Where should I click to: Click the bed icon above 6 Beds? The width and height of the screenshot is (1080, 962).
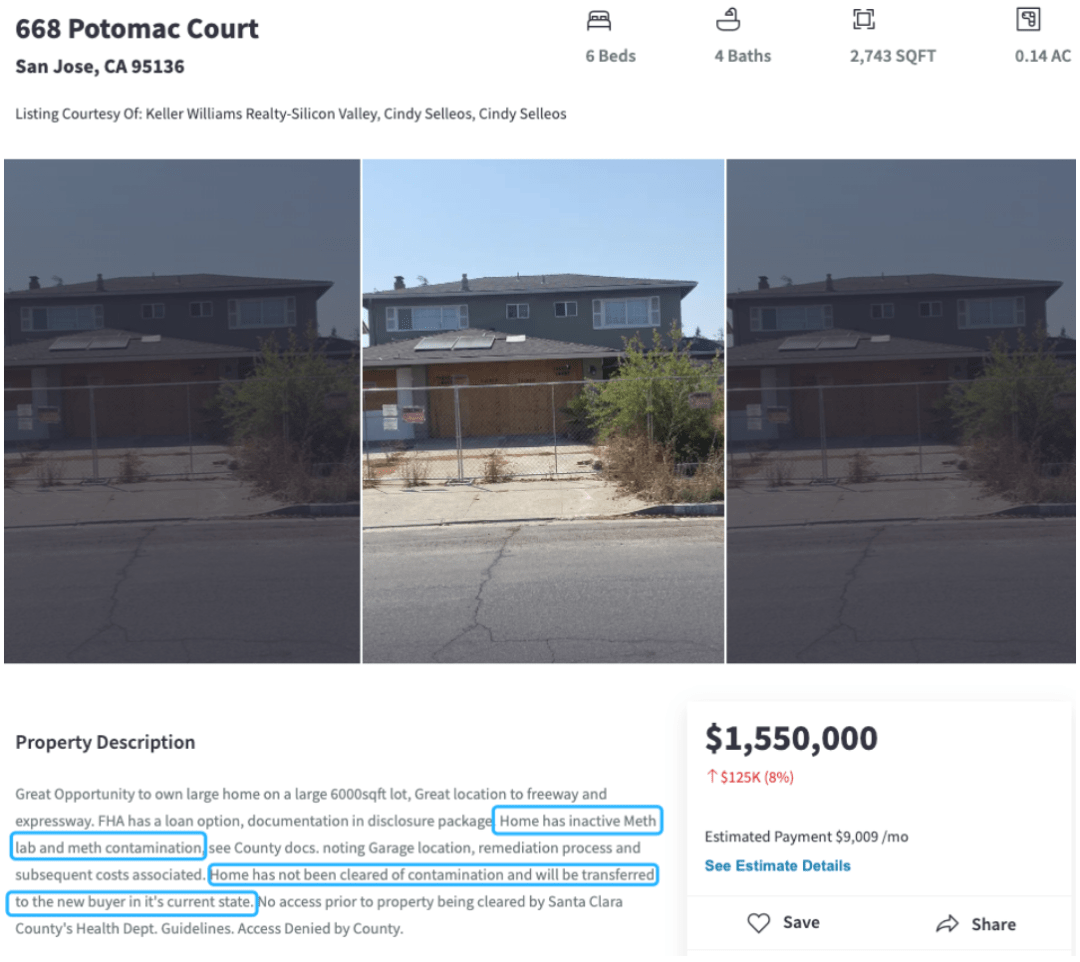tap(599, 20)
